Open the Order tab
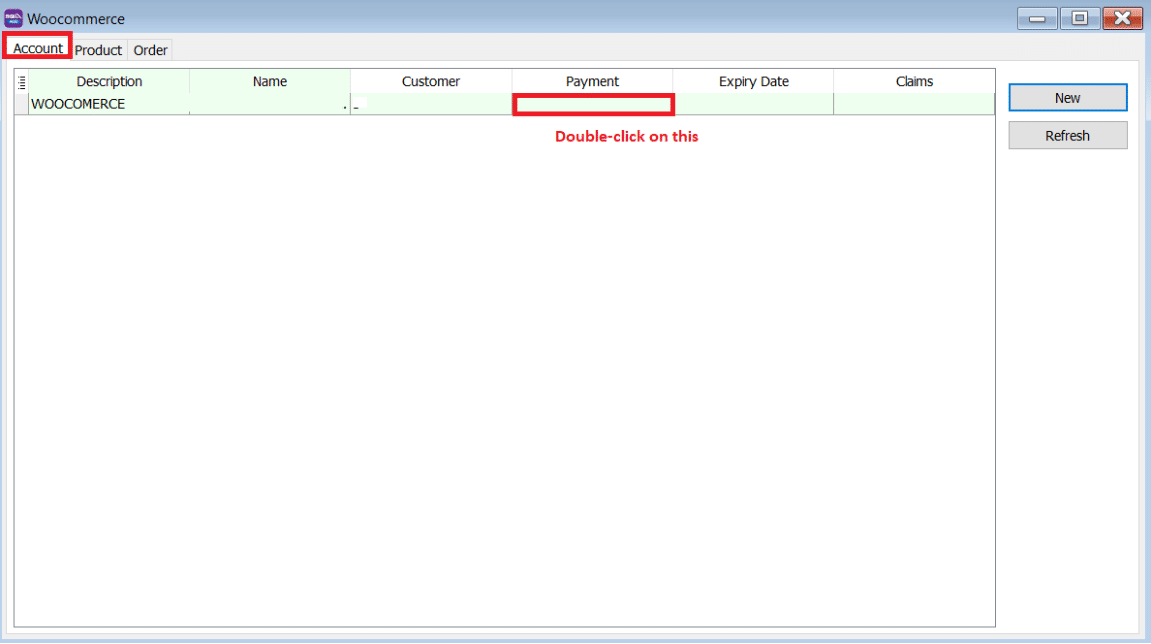Screen dimensions: 1151x644 click(x=150, y=50)
